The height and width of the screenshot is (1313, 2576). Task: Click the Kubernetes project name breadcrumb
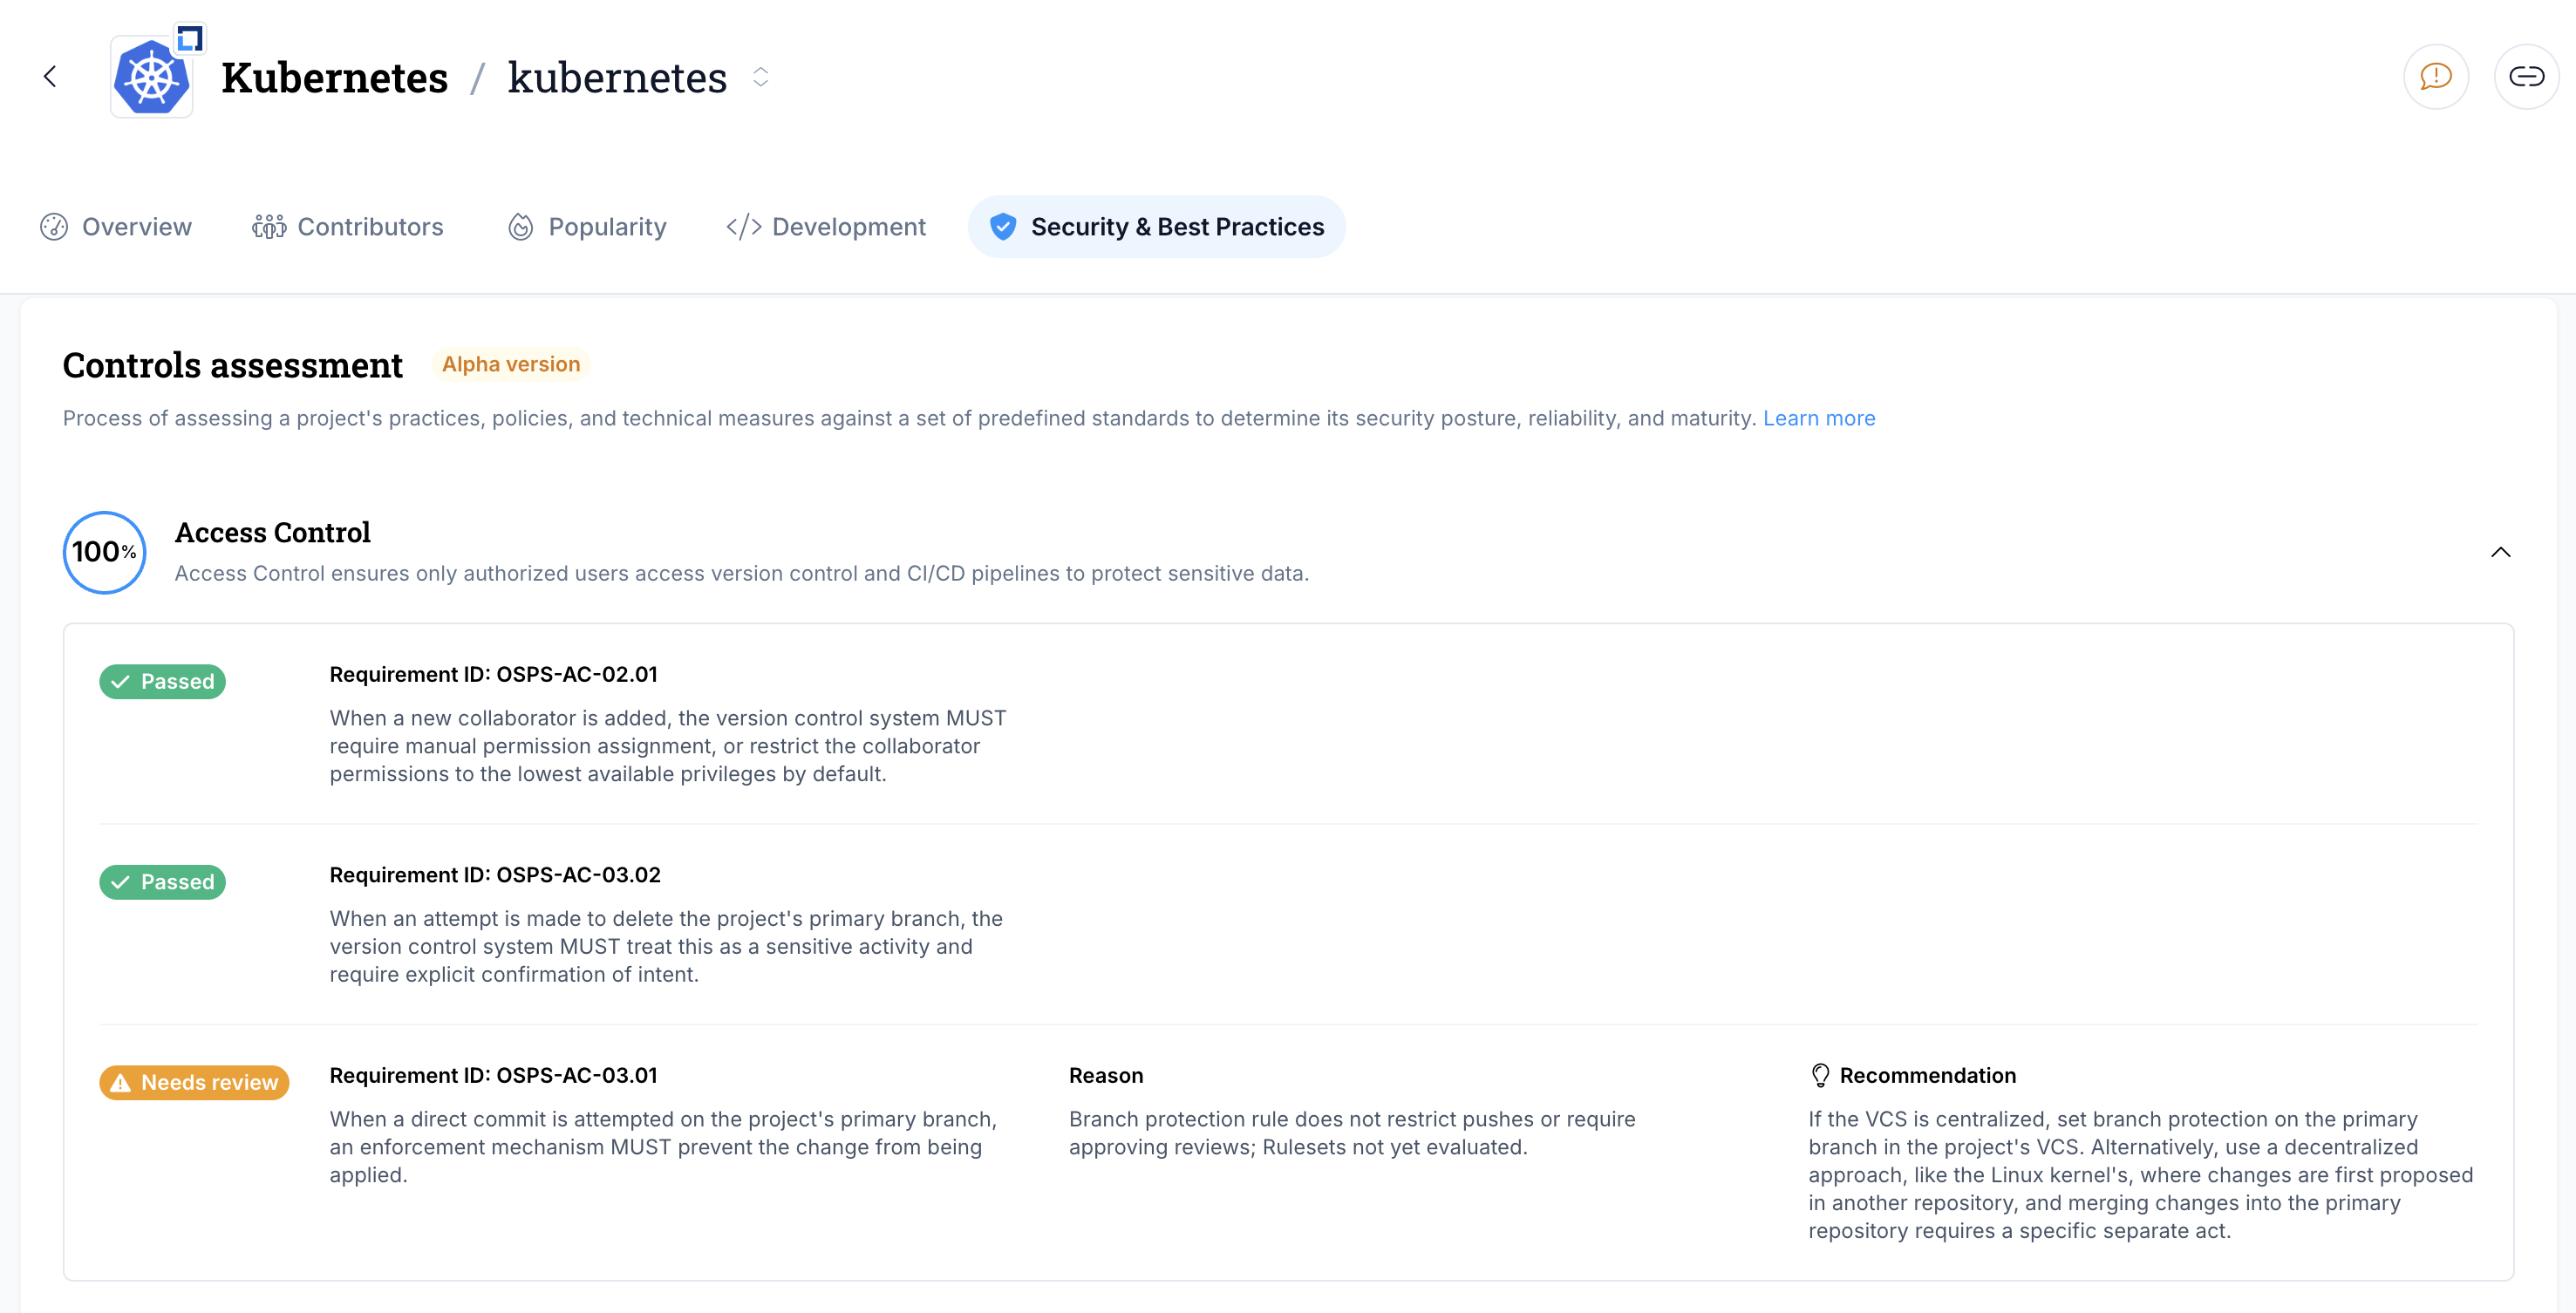(334, 78)
